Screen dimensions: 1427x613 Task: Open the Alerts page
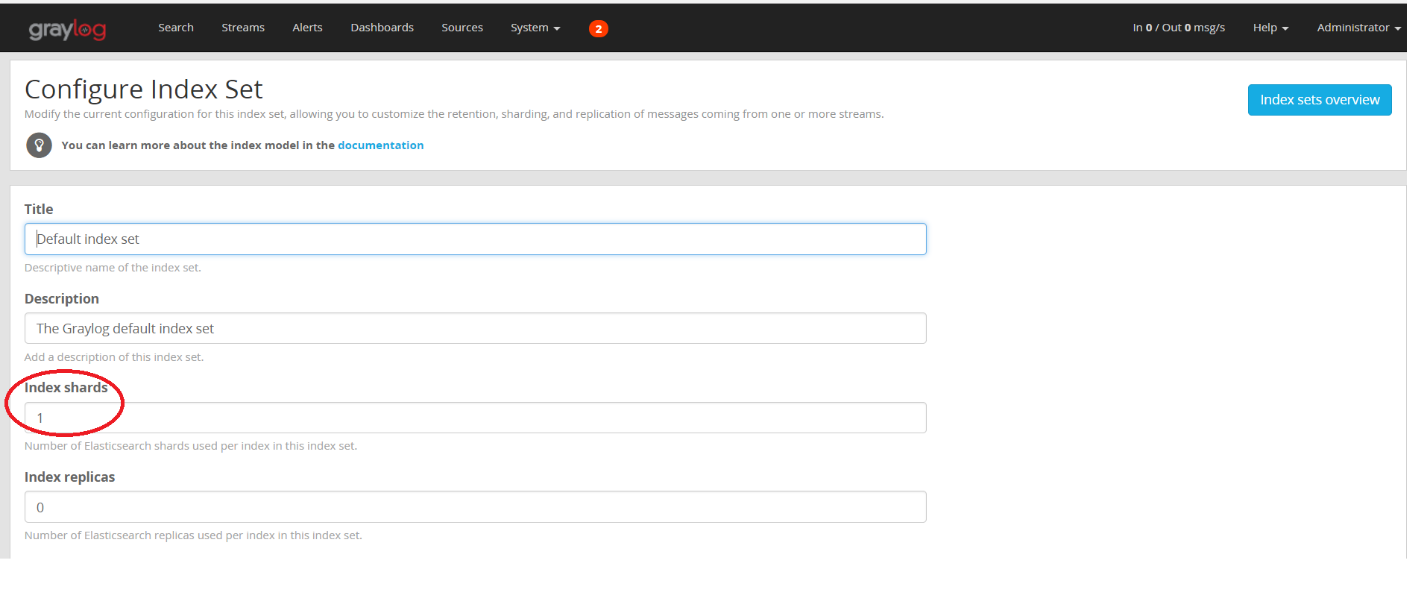(x=307, y=28)
